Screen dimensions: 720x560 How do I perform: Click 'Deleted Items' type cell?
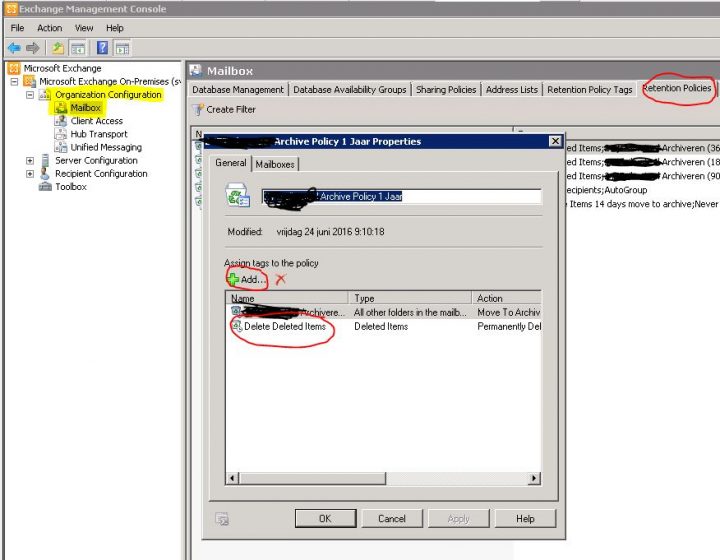pyautogui.click(x=381, y=326)
